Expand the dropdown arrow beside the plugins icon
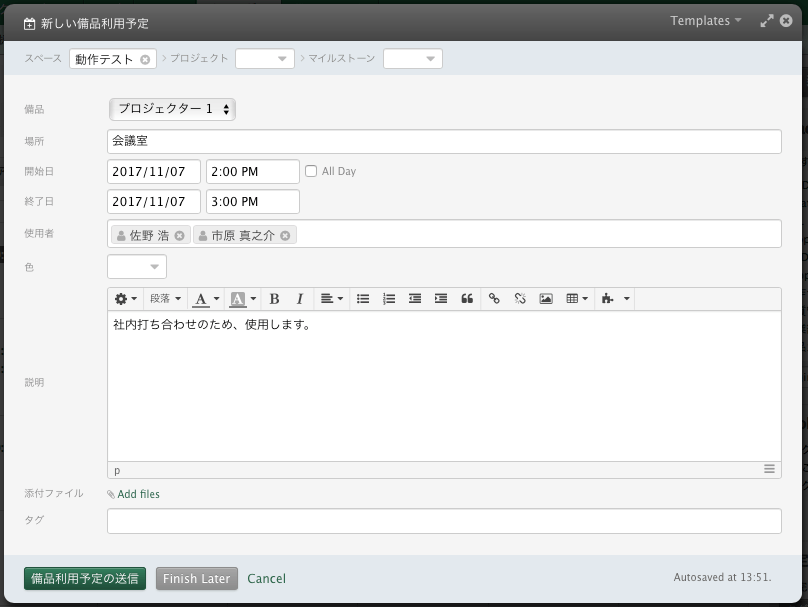Screen dimensions: 808x607 627,299
